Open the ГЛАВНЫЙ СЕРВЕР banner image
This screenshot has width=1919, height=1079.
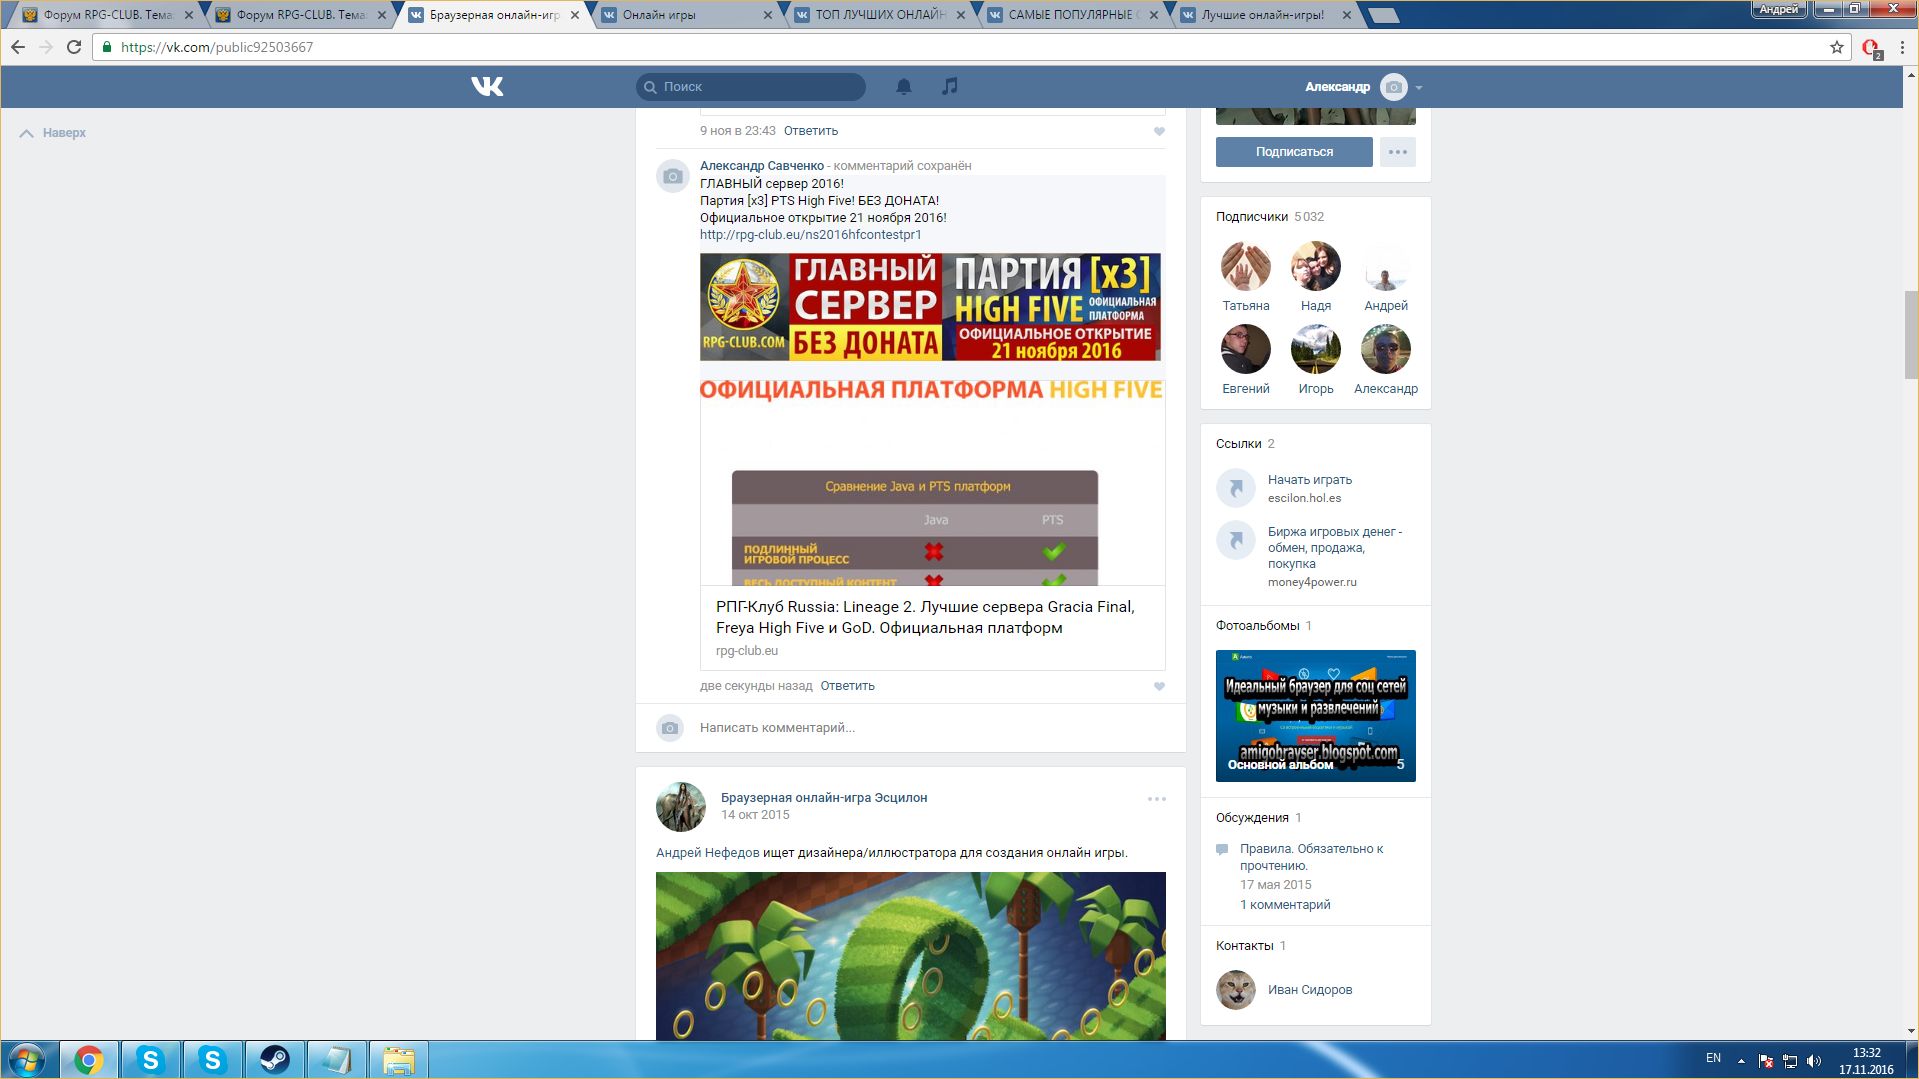[x=931, y=307]
